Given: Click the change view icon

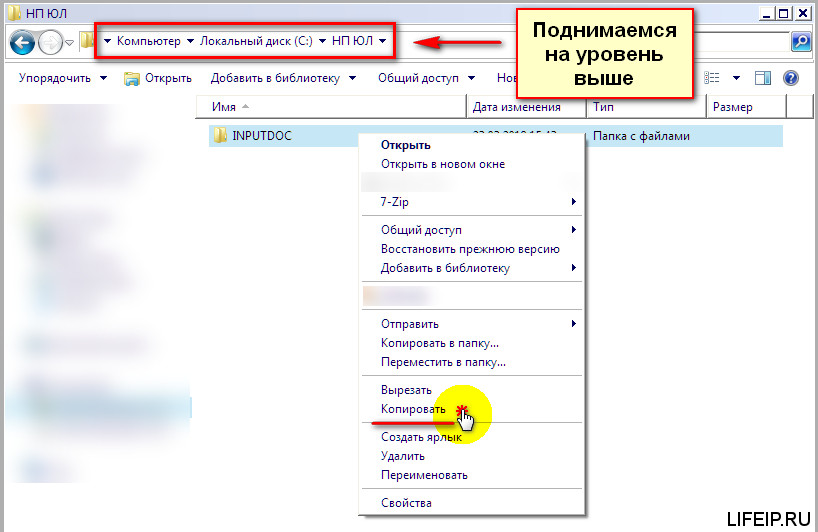Looking at the screenshot, I should (x=712, y=78).
